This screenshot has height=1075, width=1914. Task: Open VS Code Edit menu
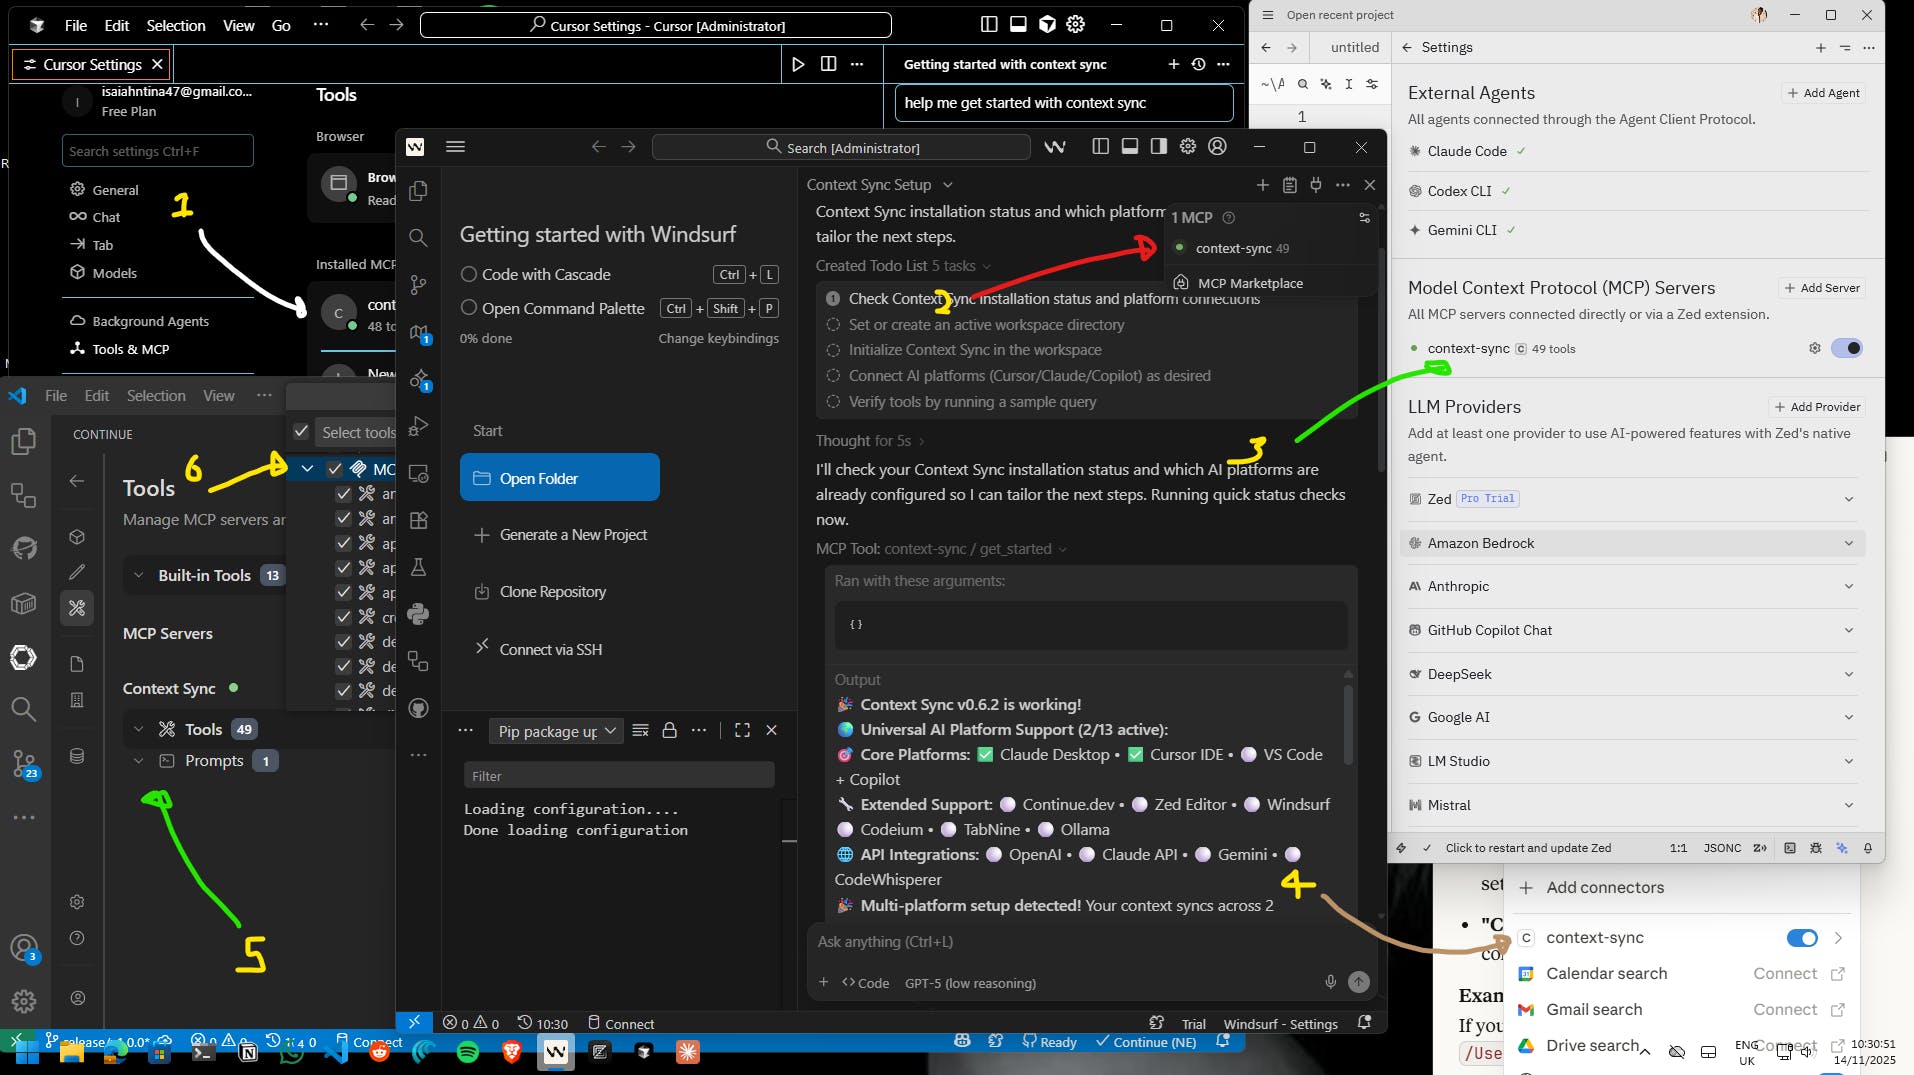(x=97, y=396)
